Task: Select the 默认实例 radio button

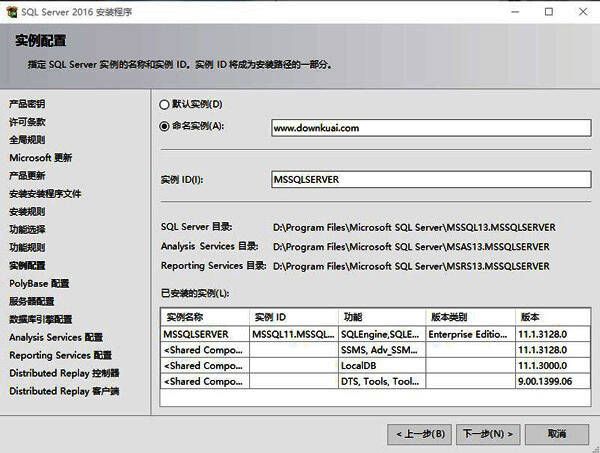Action: pyautogui.click(x=165, y=104)
